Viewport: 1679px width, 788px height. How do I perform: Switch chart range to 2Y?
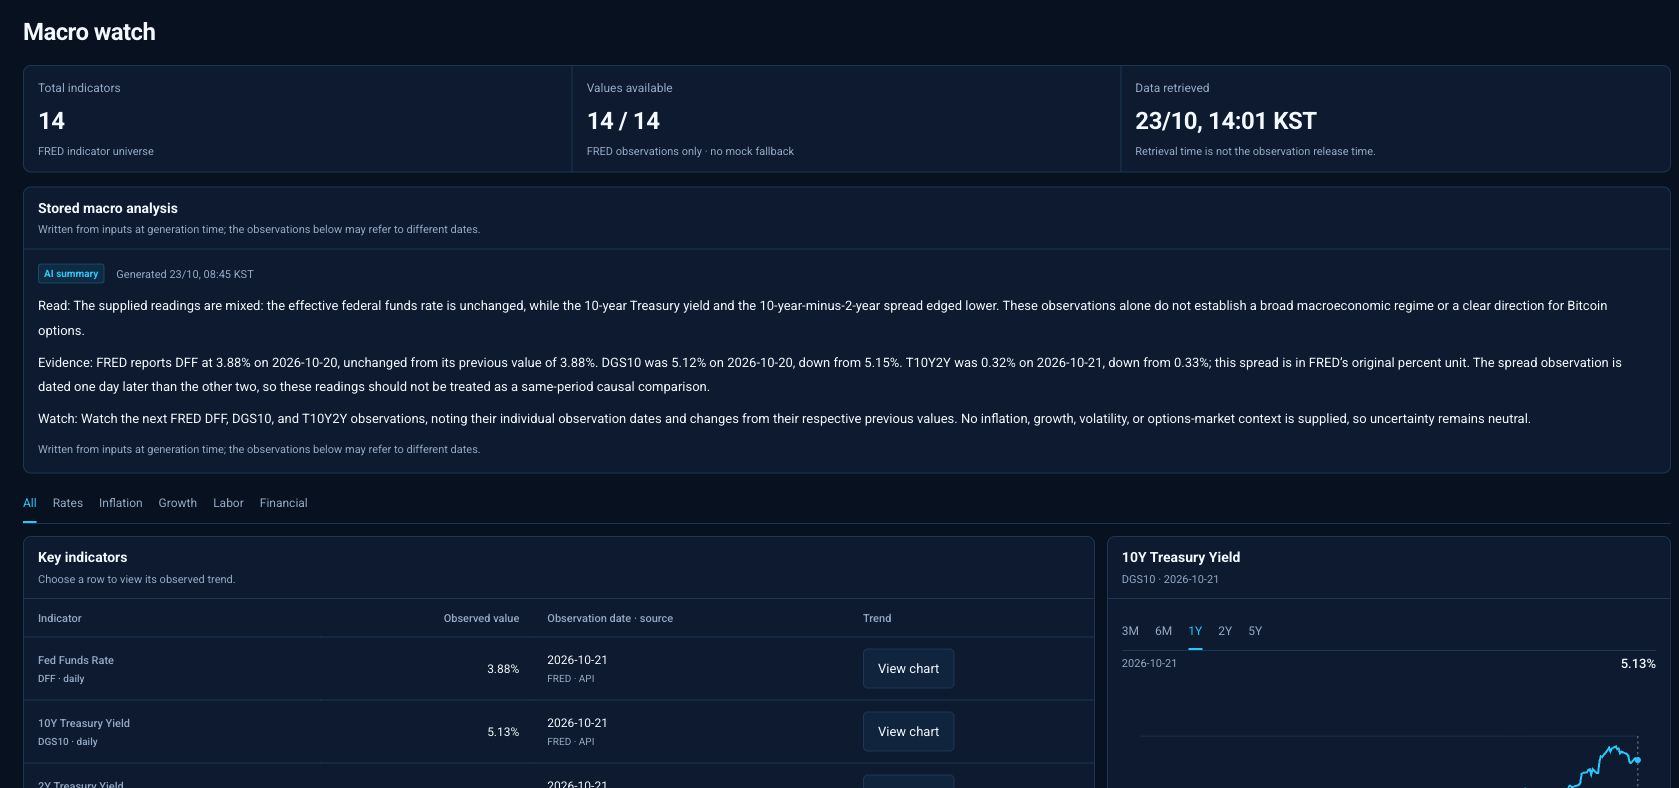tap(1225, 631)
